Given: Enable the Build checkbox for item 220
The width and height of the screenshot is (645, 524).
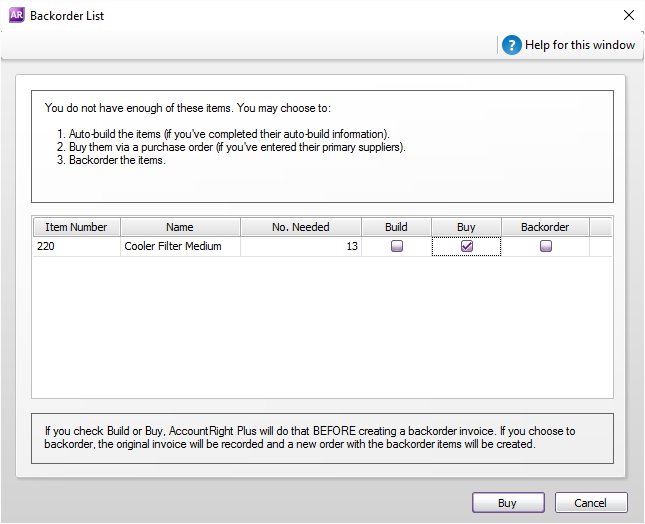Looking at the screenshot, I should (x=397, y=246).
